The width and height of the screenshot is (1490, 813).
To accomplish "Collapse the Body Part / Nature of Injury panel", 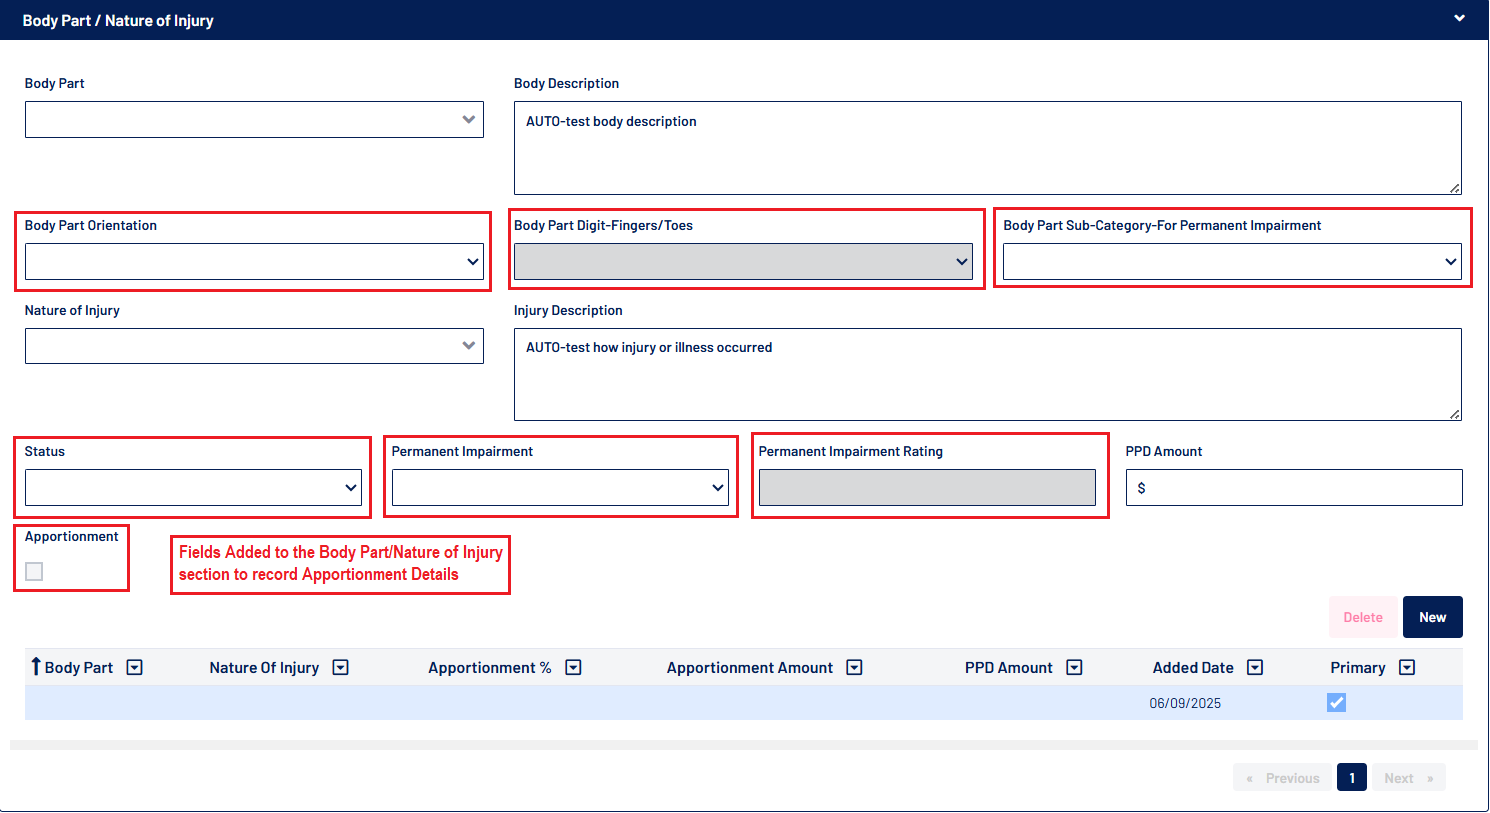I will coord(1459,19).
